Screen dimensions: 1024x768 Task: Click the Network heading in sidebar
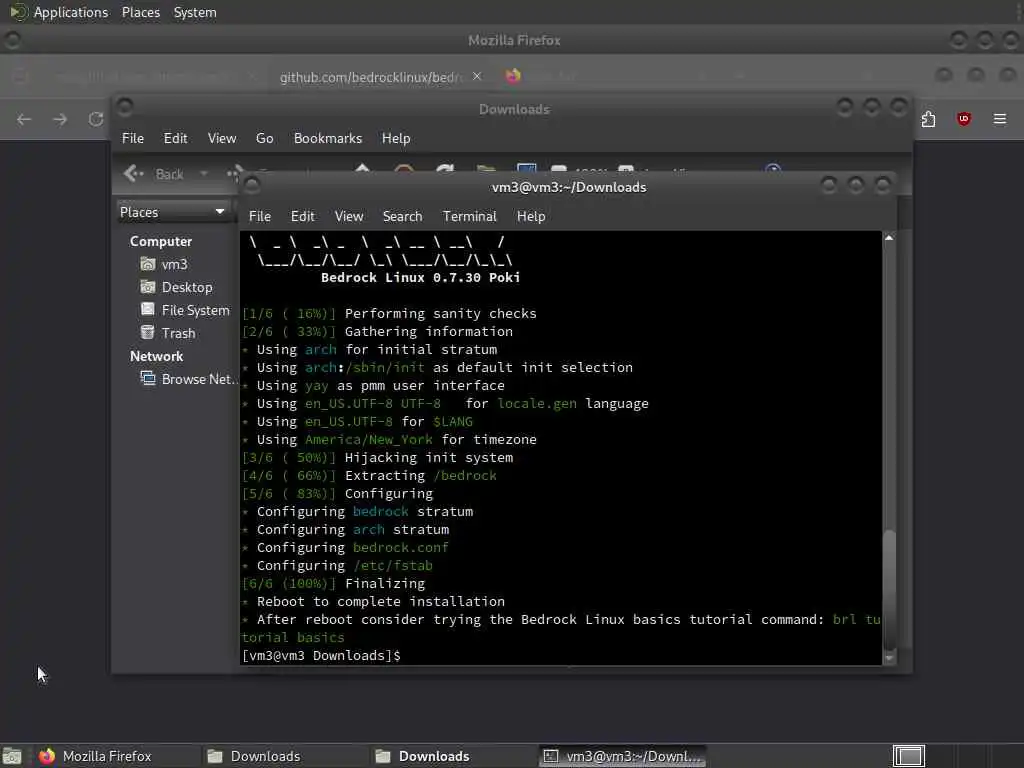click(156, 357)
